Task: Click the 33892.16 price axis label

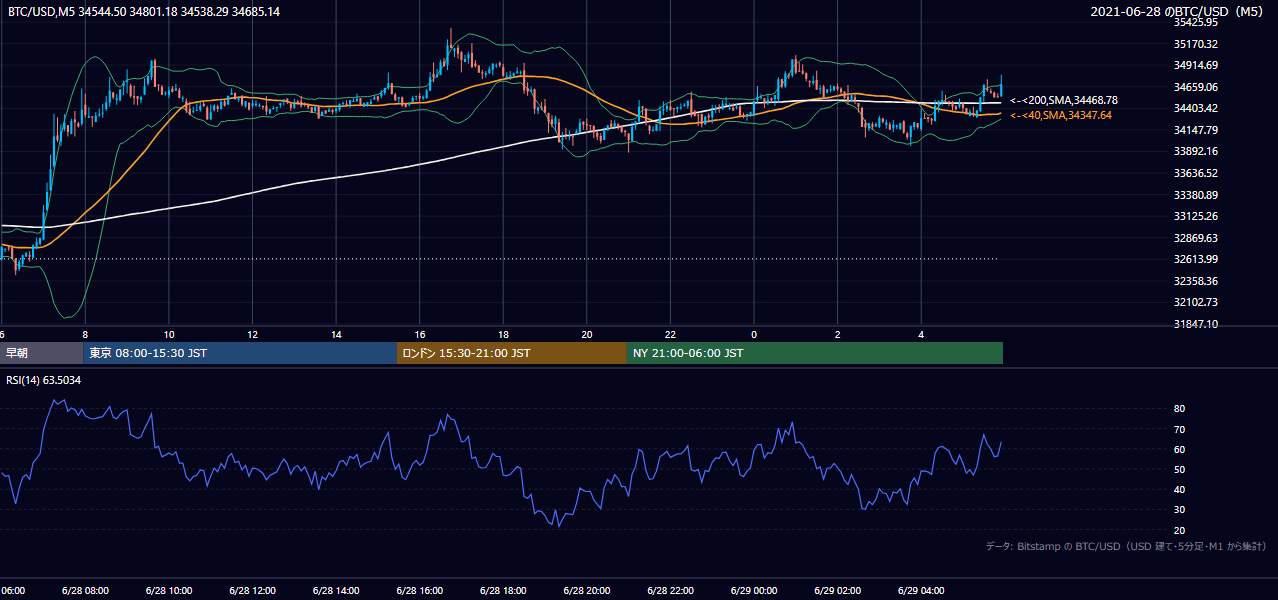Action: click(x=1195, y=151)
